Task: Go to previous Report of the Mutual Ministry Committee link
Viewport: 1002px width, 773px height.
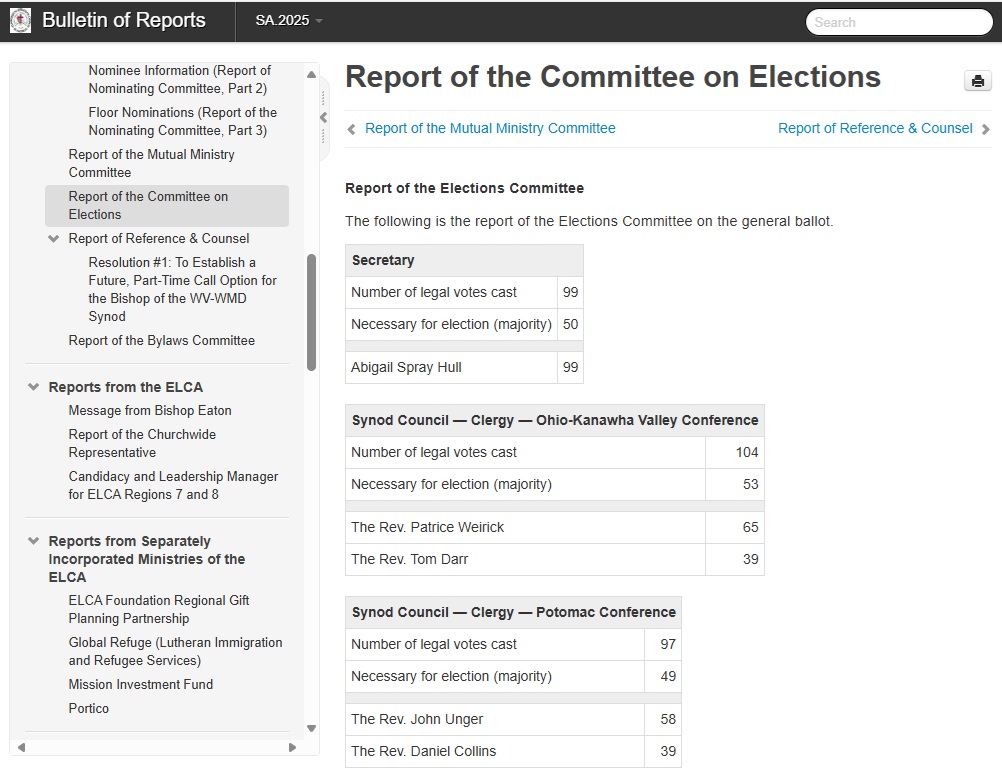Action: (490, 128)
